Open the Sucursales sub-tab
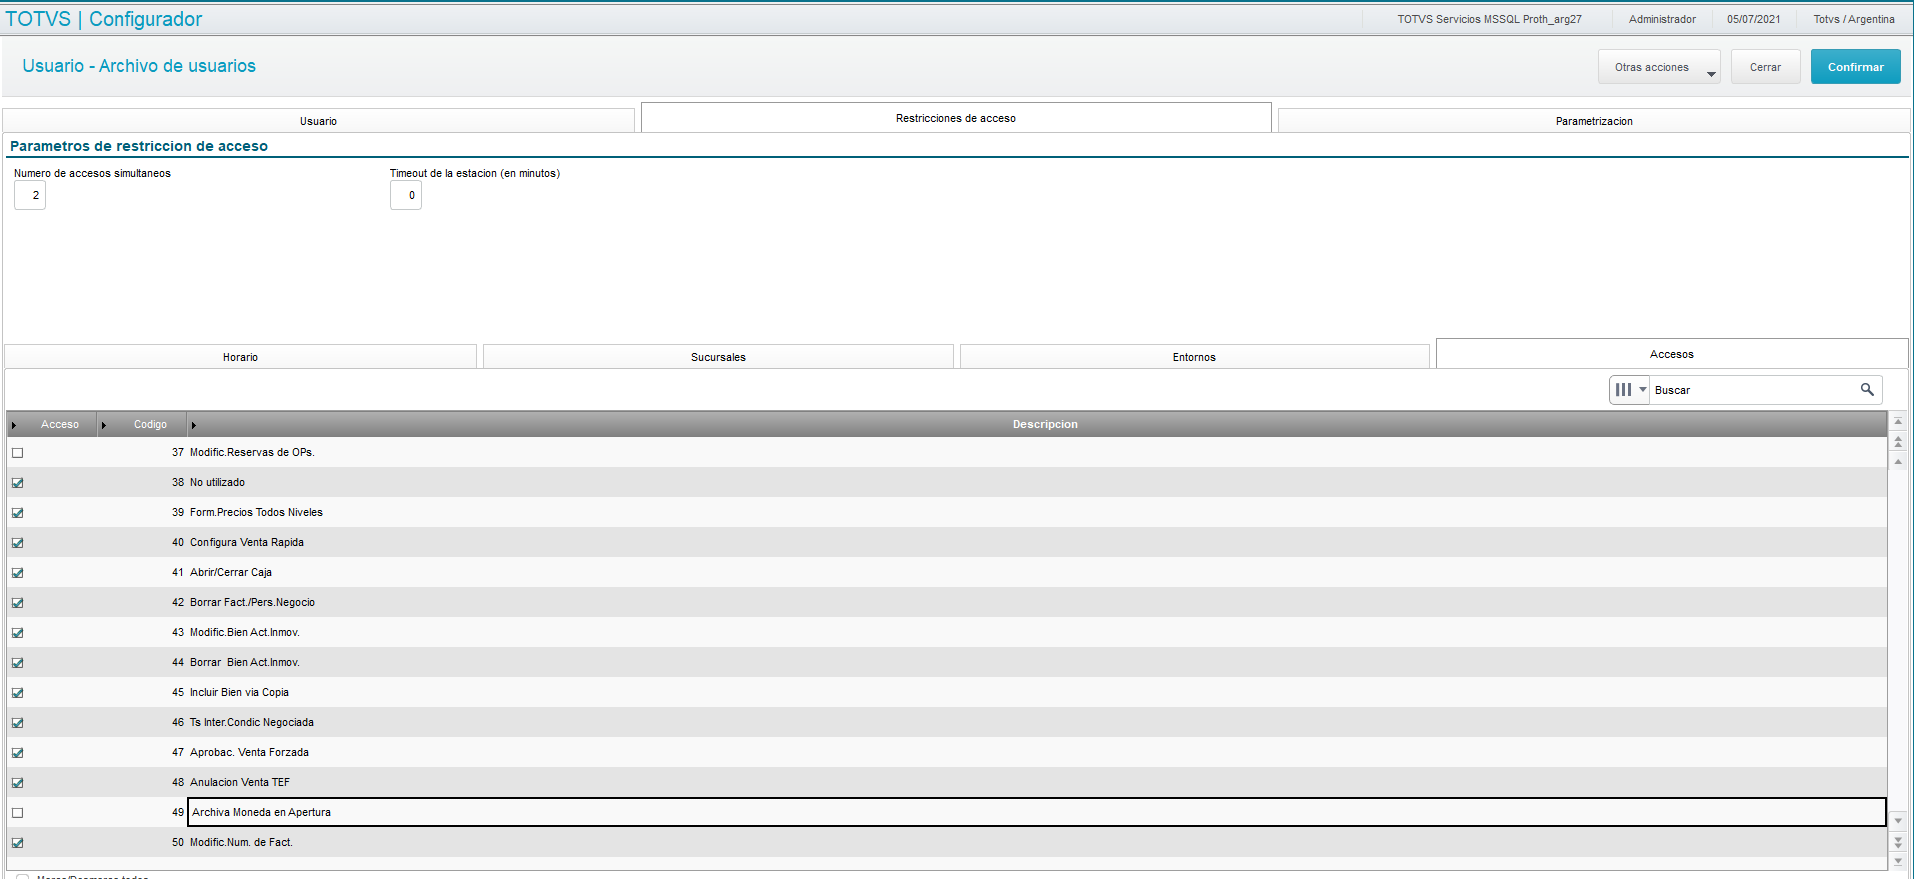The height and width of the screenshot is (879, 1914). click(718, 357)
